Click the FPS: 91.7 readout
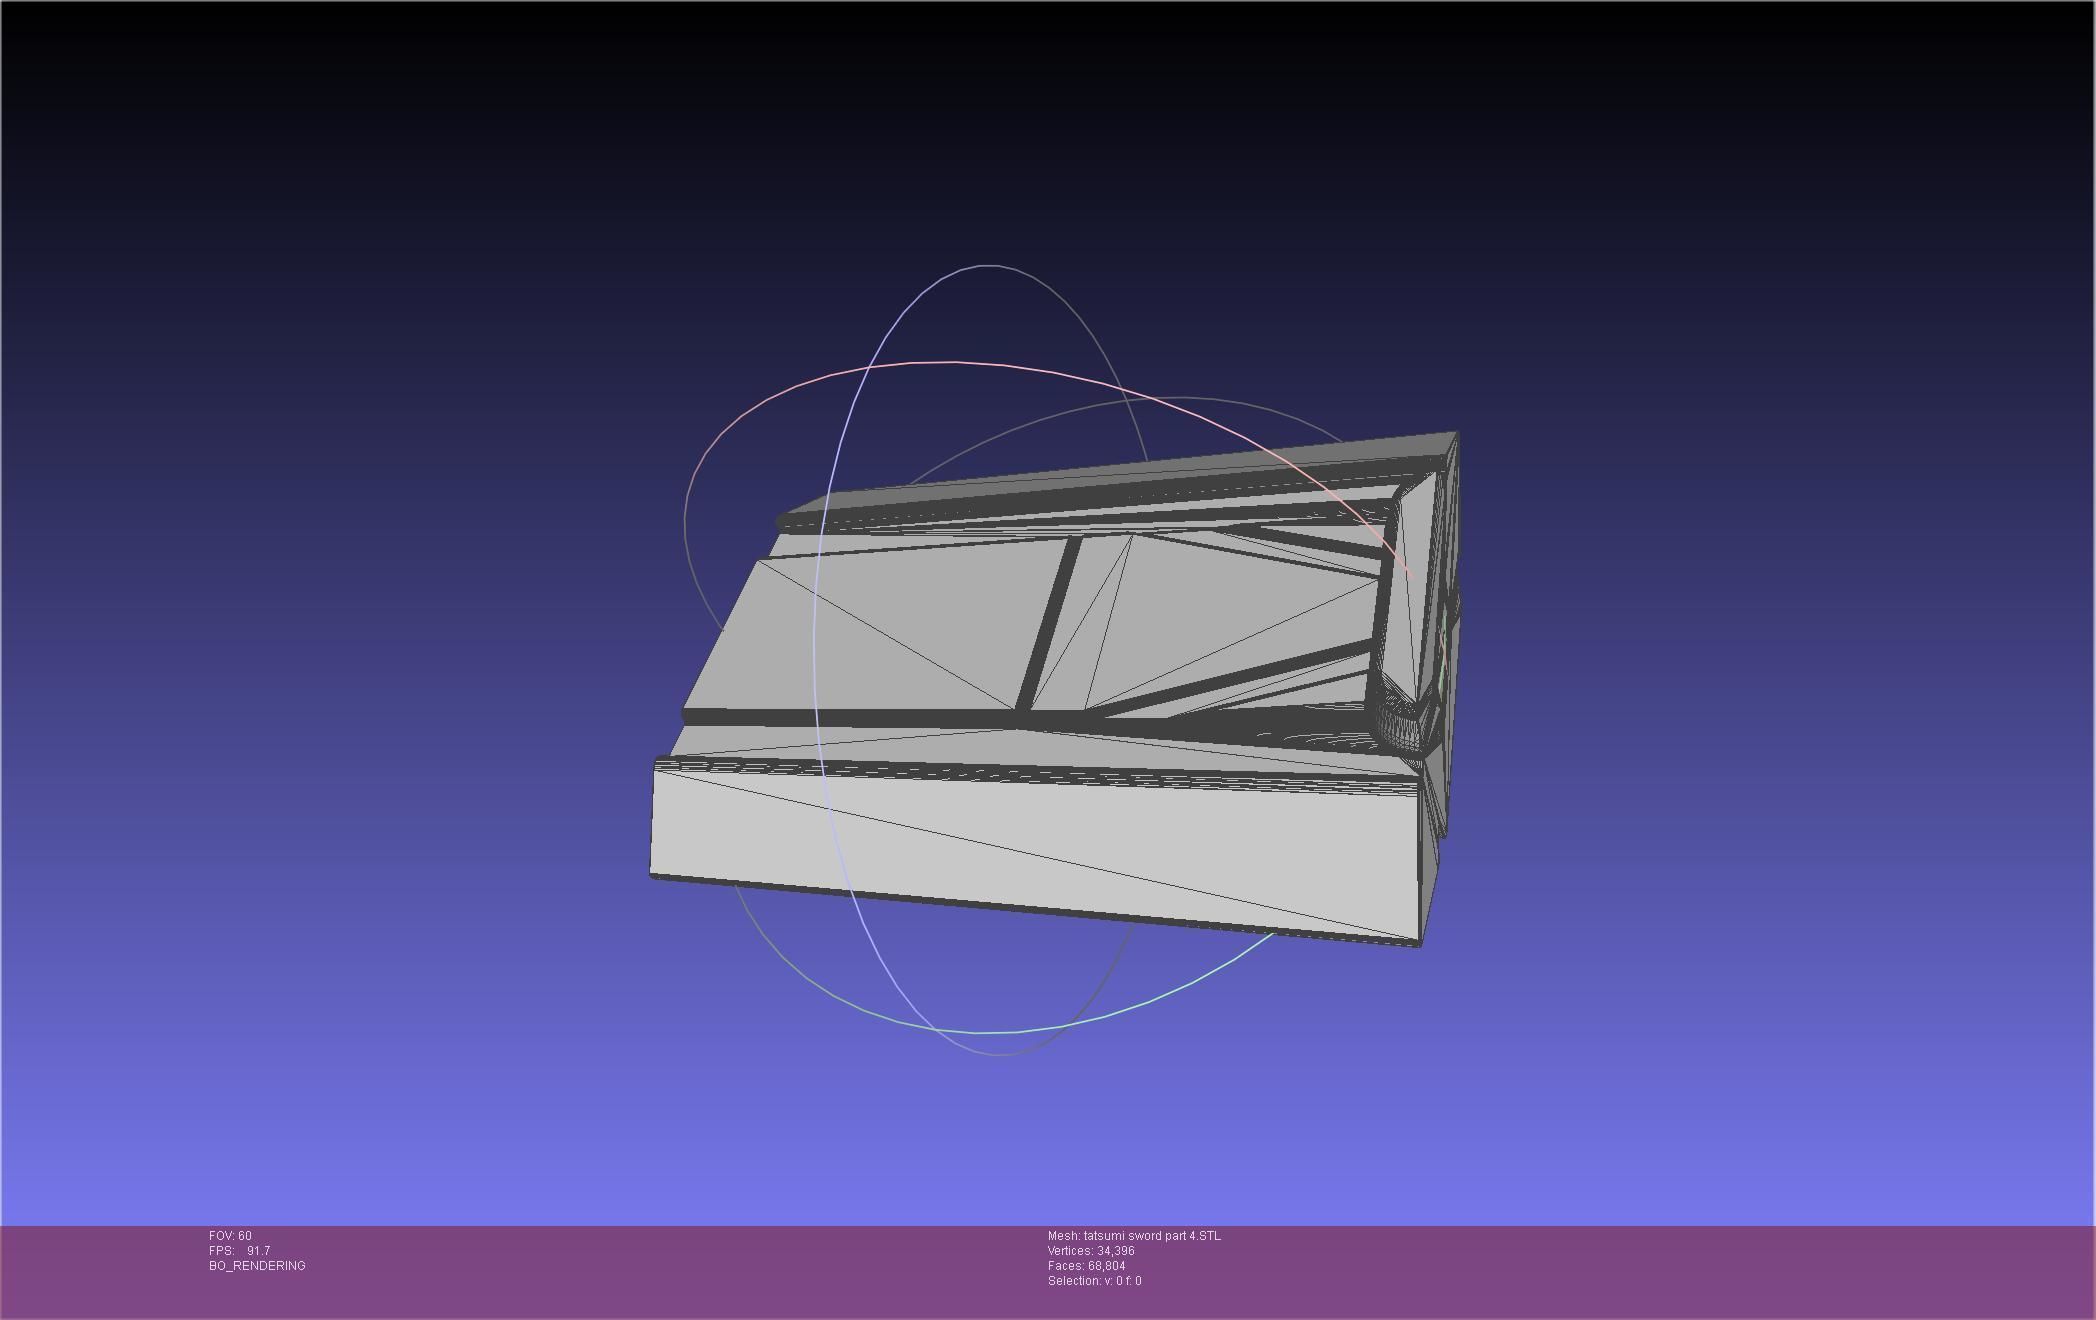 (x=239, y=1251)
